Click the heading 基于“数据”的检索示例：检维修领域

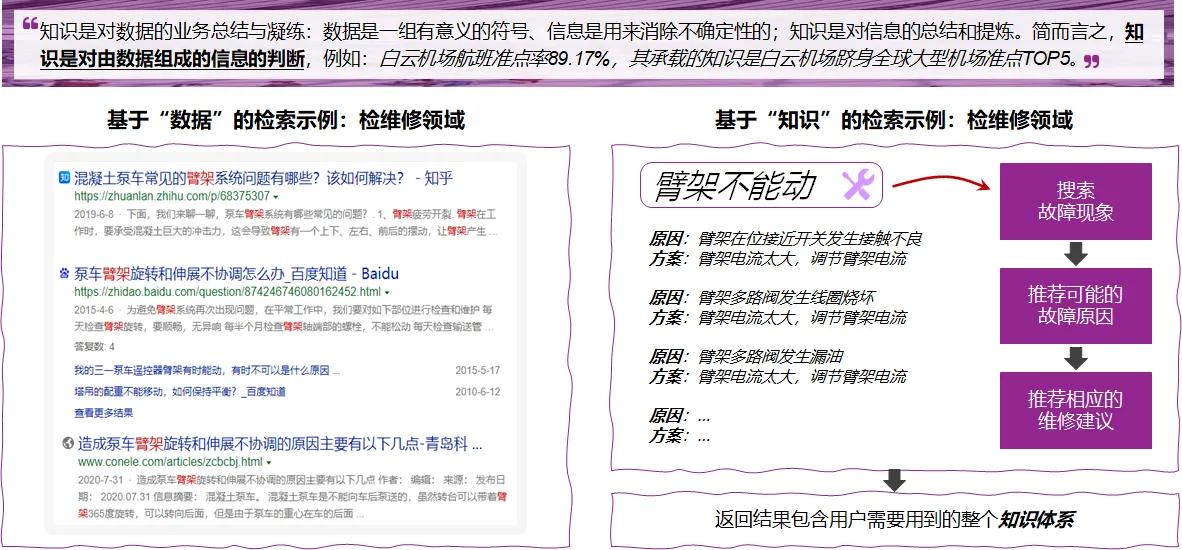(286, 120)
